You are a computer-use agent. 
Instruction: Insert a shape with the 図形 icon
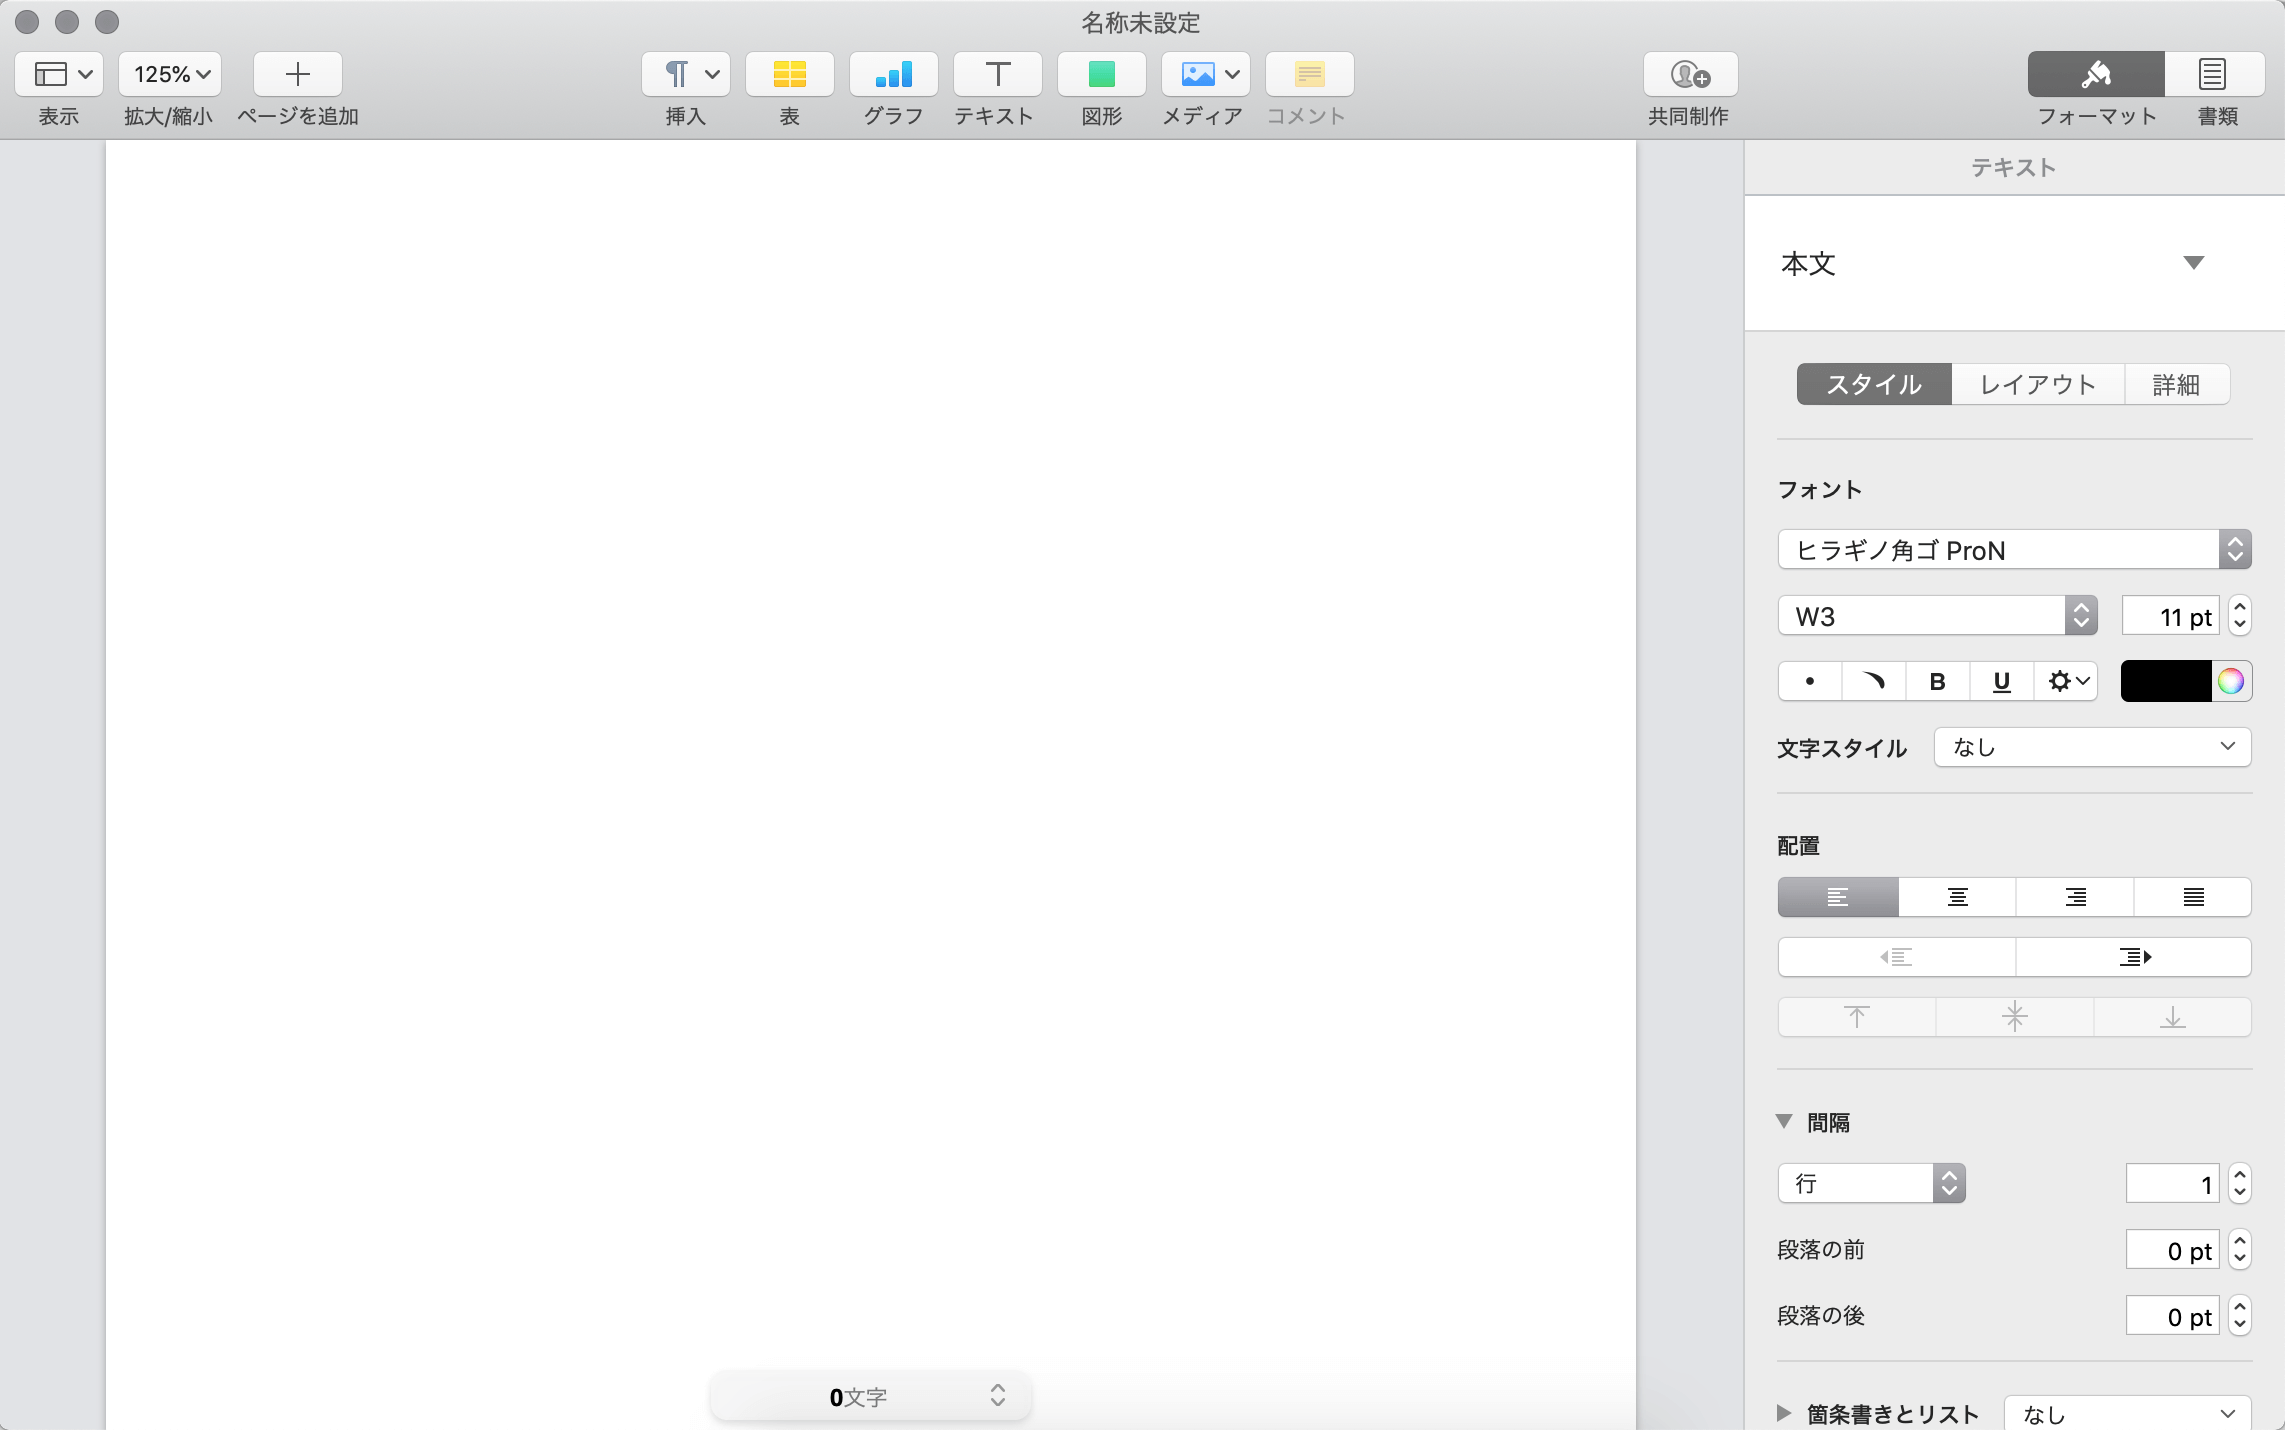pyautogui.click(x=1102, y=74)
